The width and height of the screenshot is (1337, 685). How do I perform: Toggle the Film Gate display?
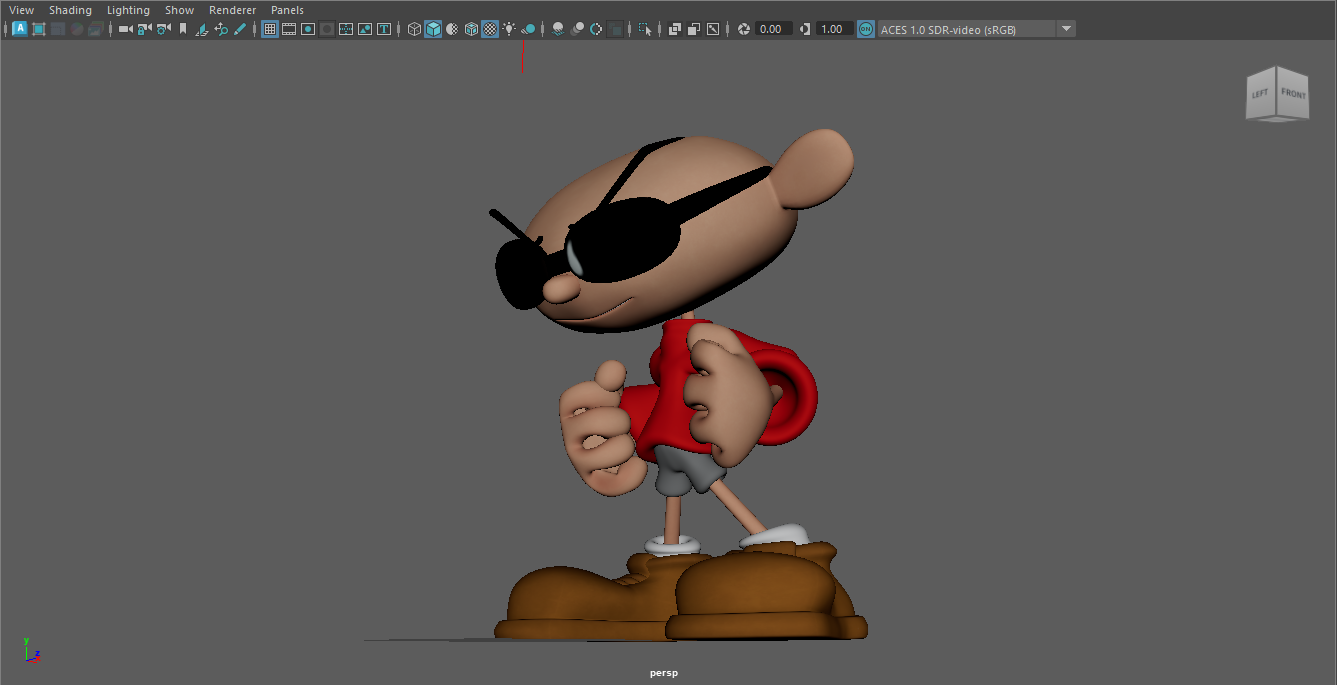[289, 29]
